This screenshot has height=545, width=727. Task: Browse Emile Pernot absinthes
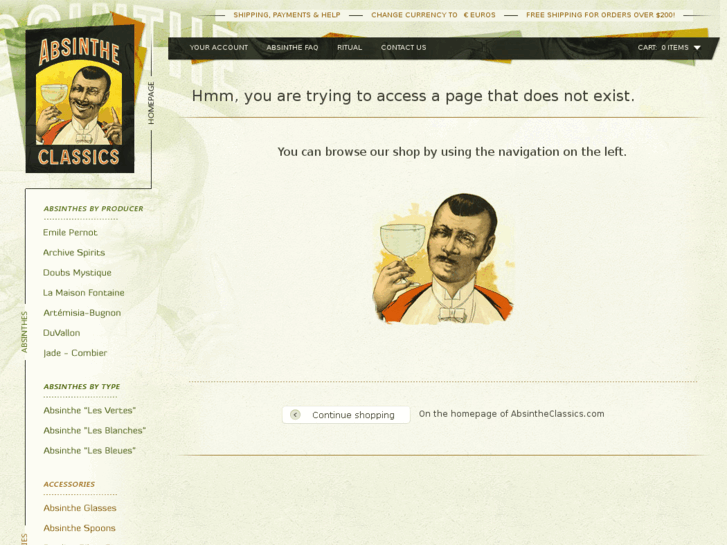coord(70,232)
